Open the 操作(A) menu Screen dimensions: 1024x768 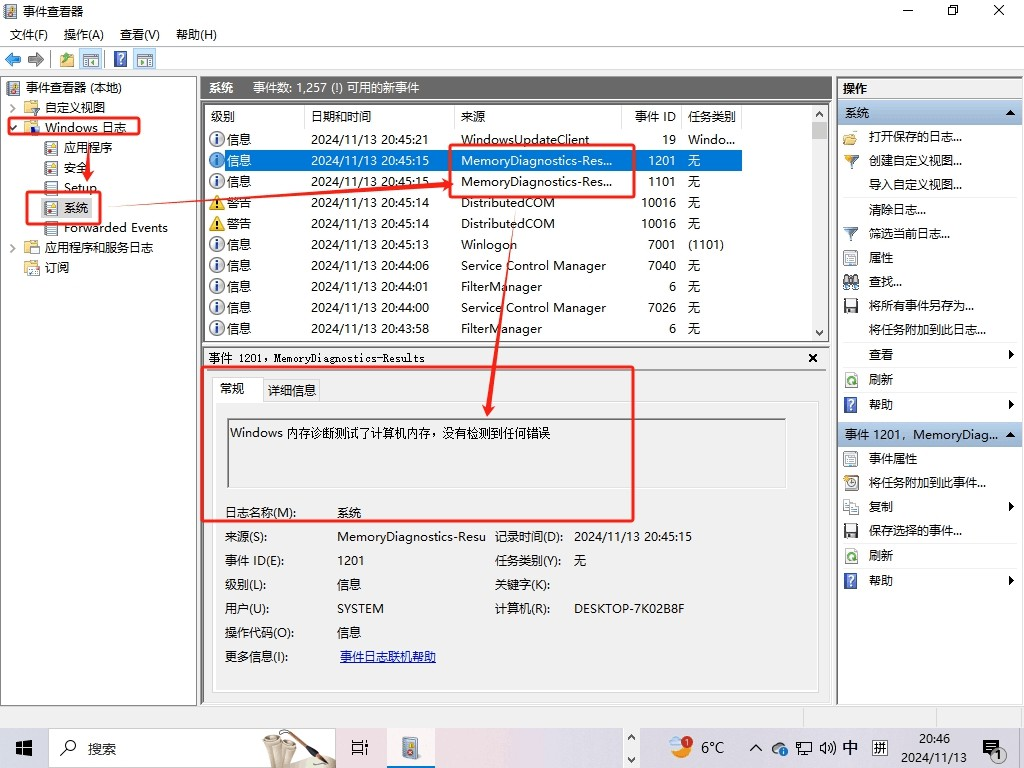pos(85,34)
